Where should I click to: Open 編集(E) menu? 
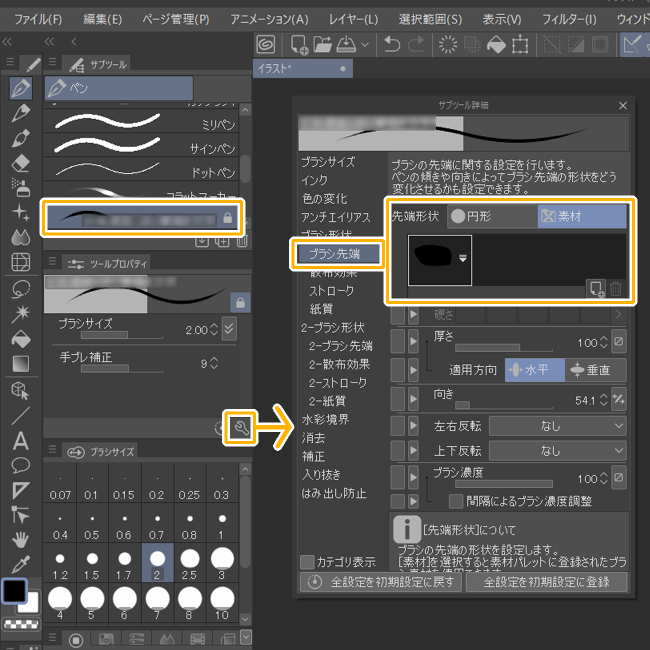click(103, 19)
